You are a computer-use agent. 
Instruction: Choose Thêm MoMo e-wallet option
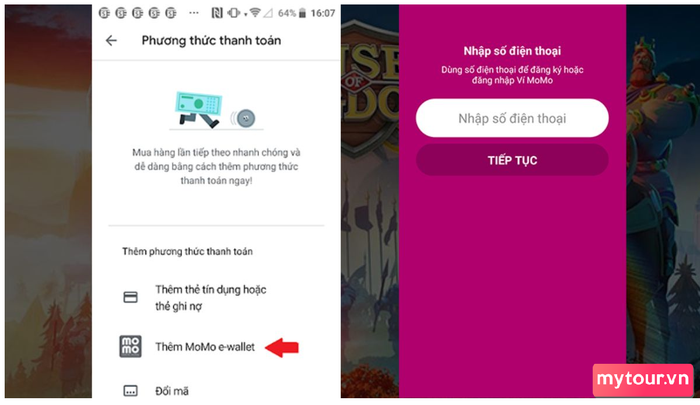(x=205, y=347)
